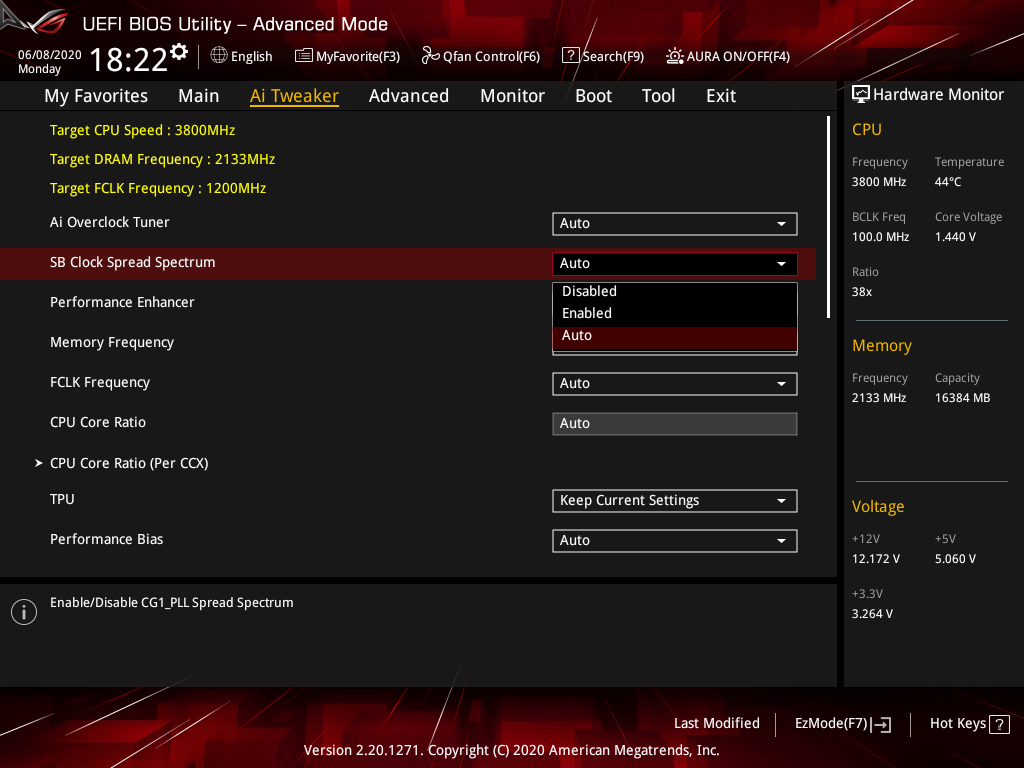Click Last Modified
This screenshot has width=1024, height=768.
(716, 723)
